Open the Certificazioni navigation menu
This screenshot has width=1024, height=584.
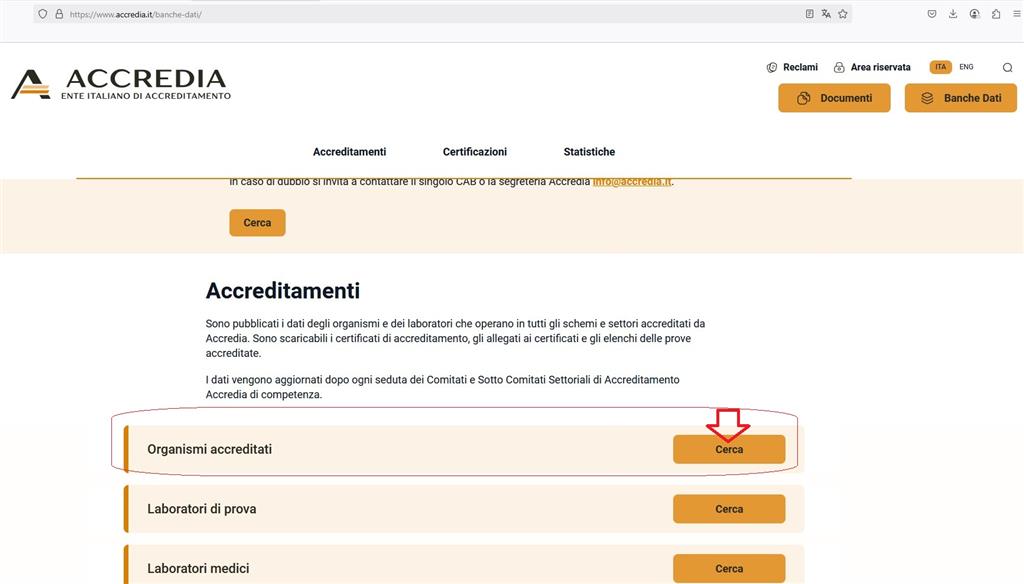(x=475, y=152)
